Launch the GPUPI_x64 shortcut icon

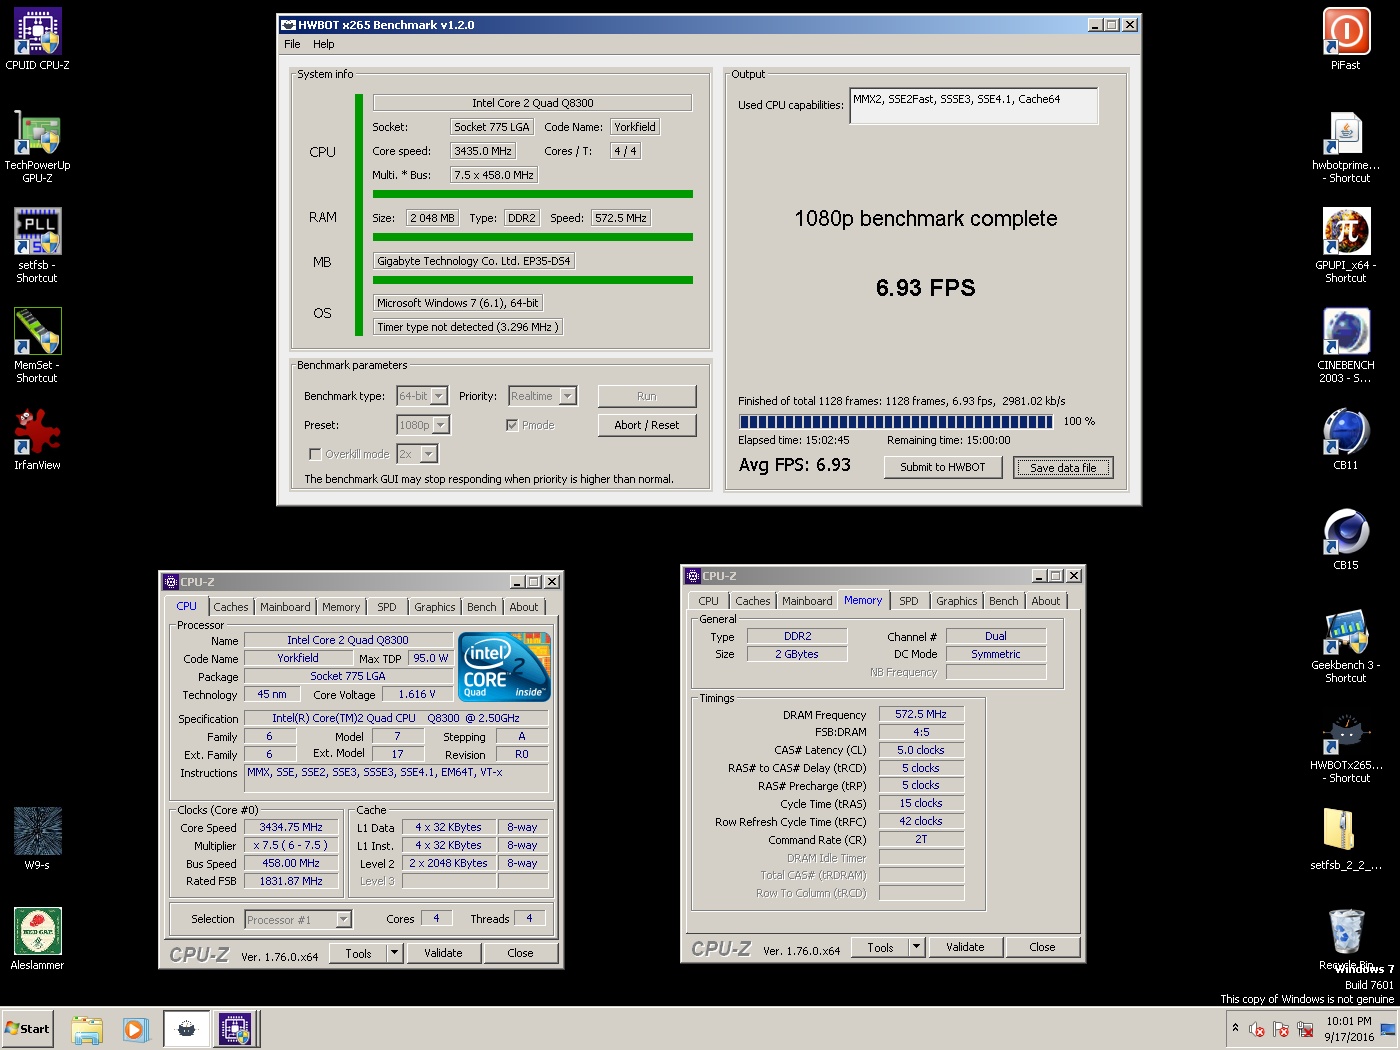pyautogui.click(x=1346, y=245)
